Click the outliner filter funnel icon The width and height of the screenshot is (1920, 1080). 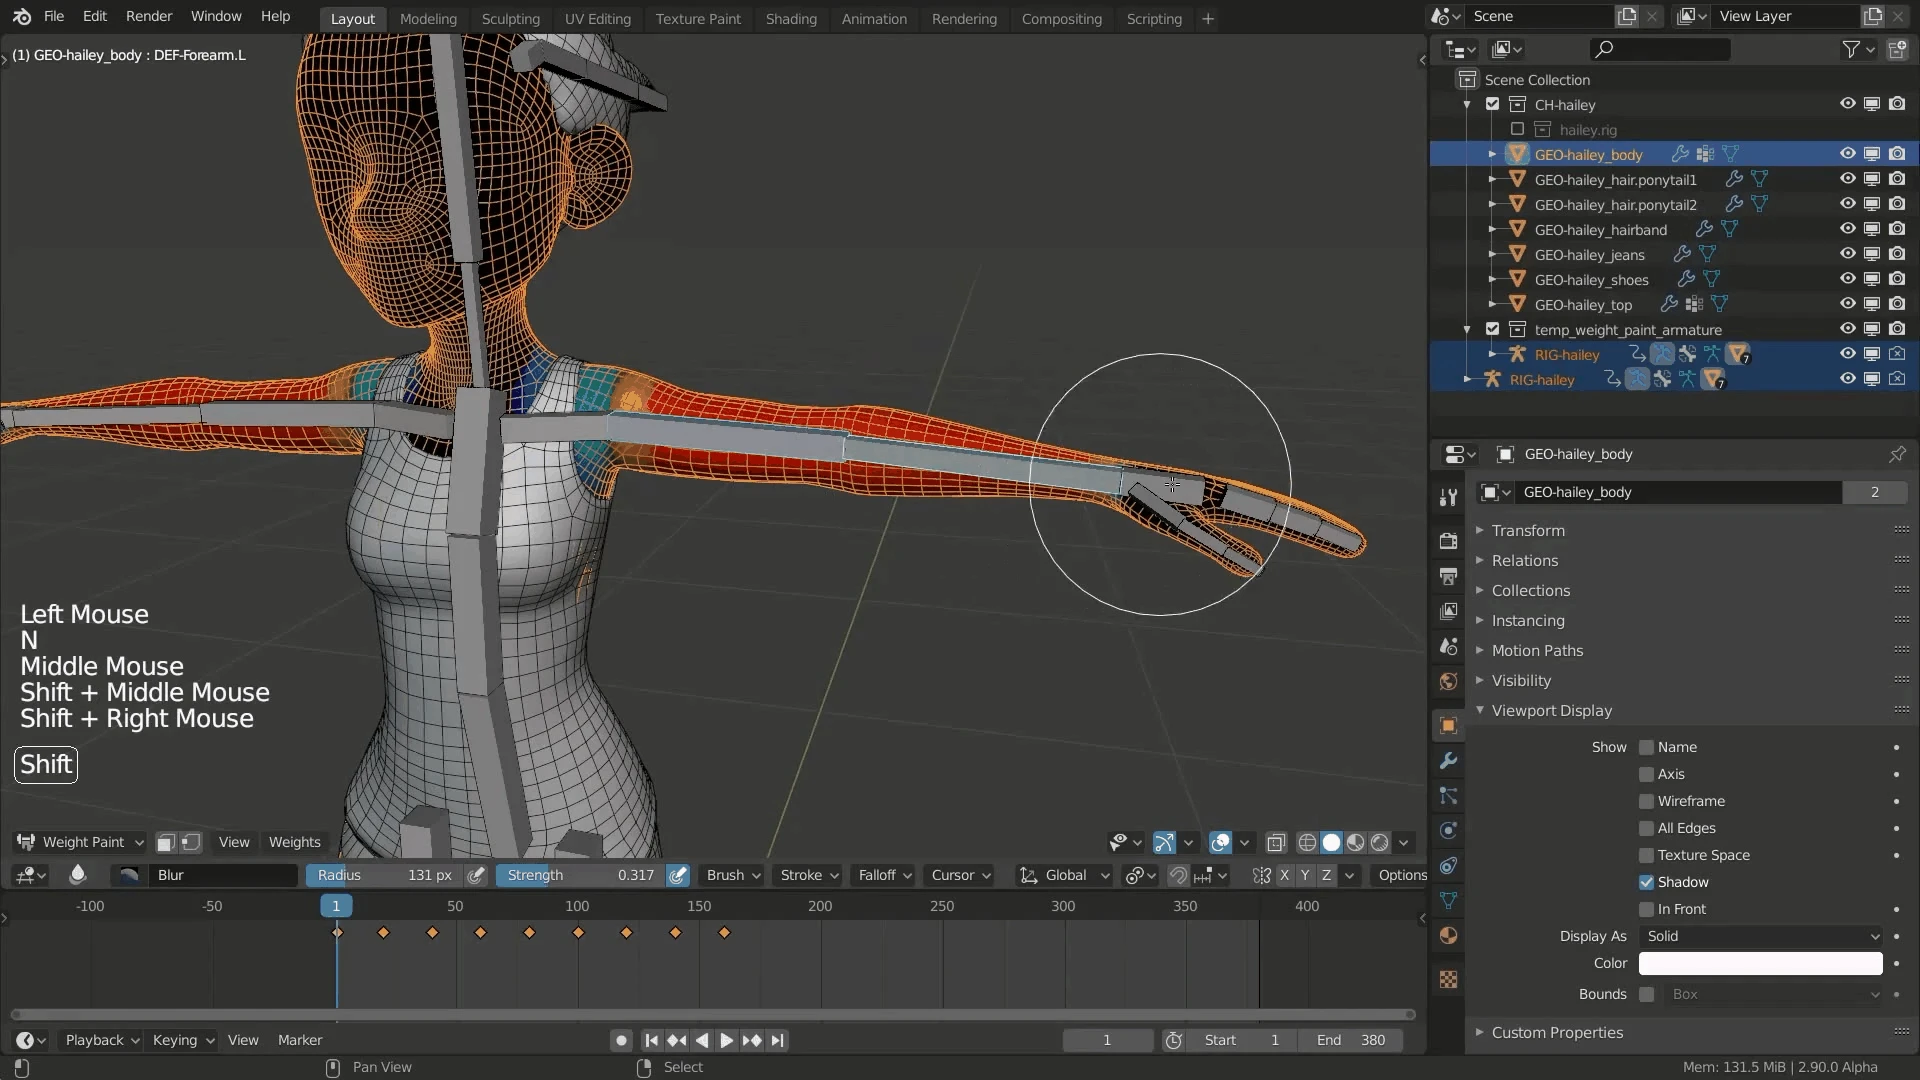pos(1852,49)
